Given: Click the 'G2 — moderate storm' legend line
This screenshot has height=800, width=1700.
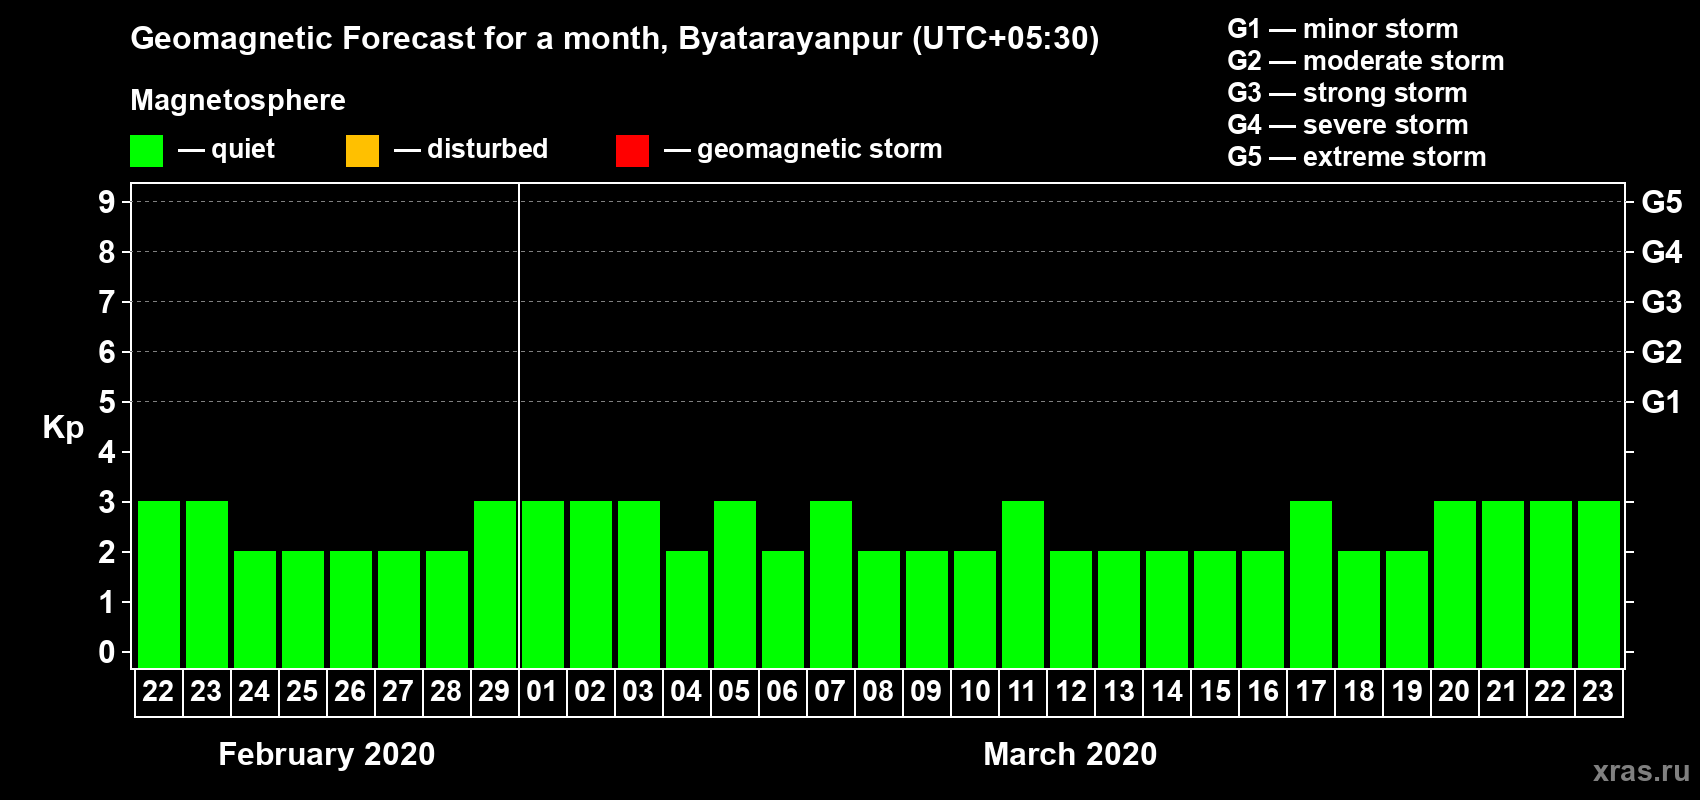Looking at the screenshot, I should click(x=1366, y=61).
